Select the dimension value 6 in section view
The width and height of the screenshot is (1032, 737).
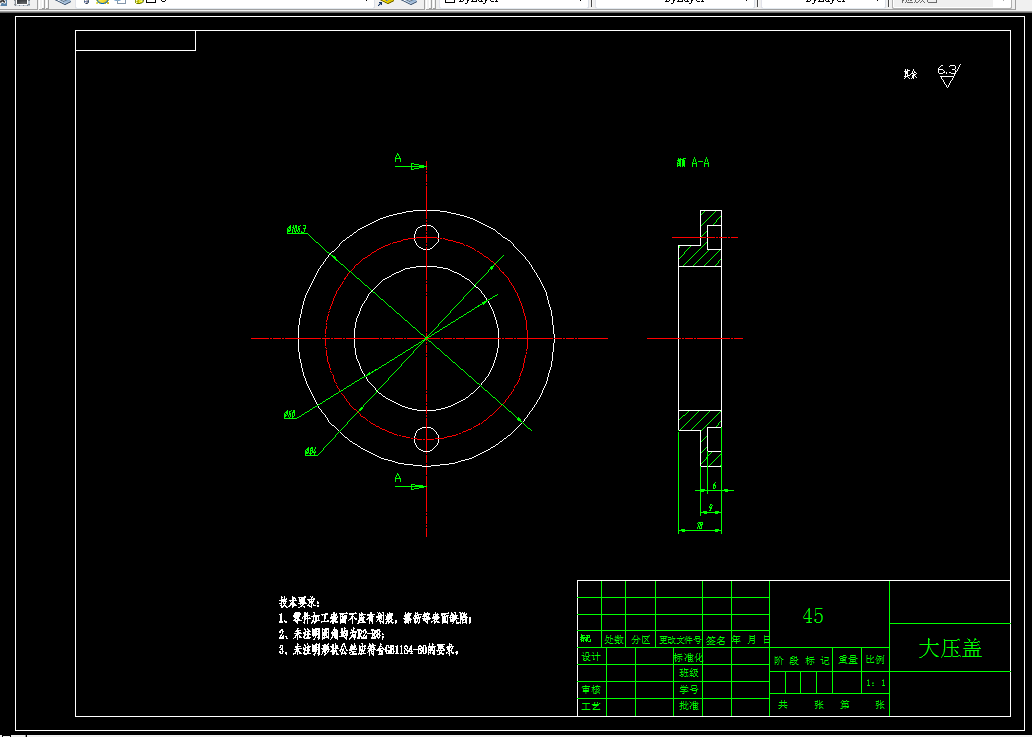pos(715,486)
